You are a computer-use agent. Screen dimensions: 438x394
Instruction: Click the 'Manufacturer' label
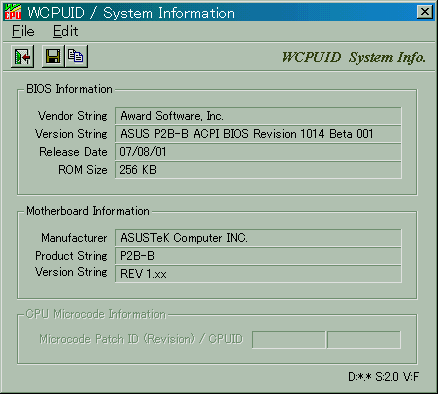[74, 238]
